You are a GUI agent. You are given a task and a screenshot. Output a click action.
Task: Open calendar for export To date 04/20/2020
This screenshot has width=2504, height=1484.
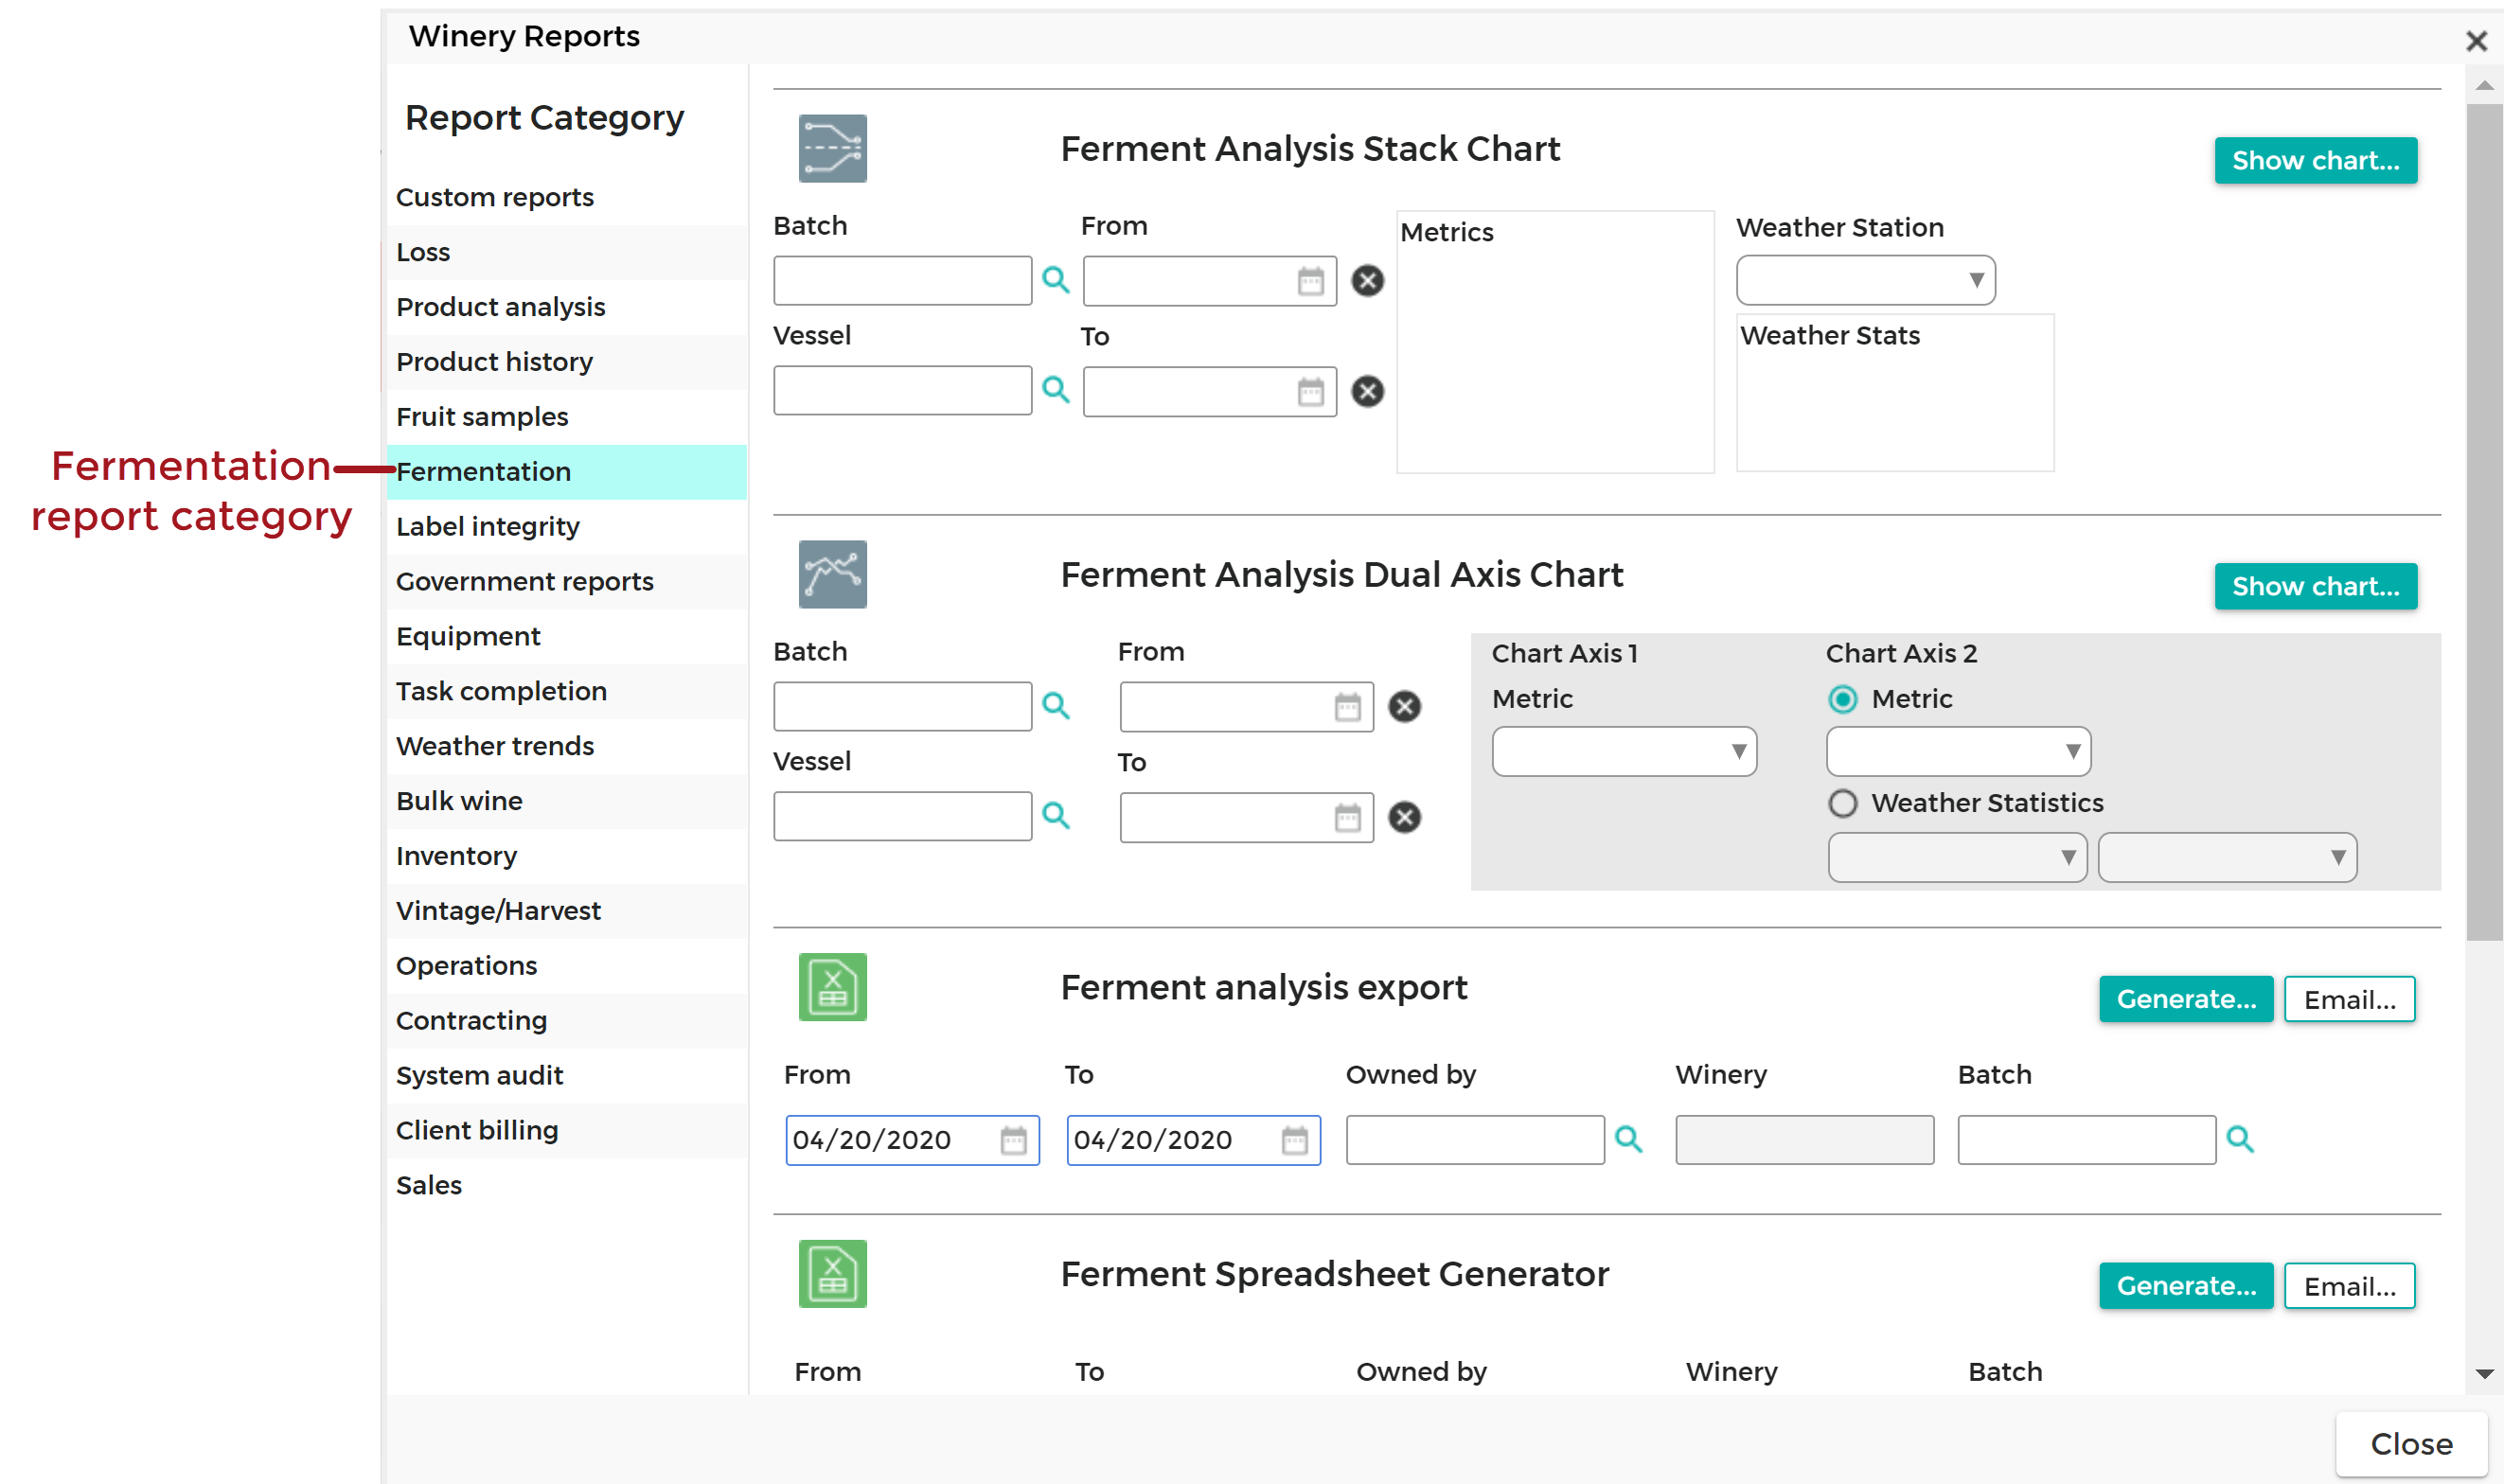(x=1294, y=1140)
